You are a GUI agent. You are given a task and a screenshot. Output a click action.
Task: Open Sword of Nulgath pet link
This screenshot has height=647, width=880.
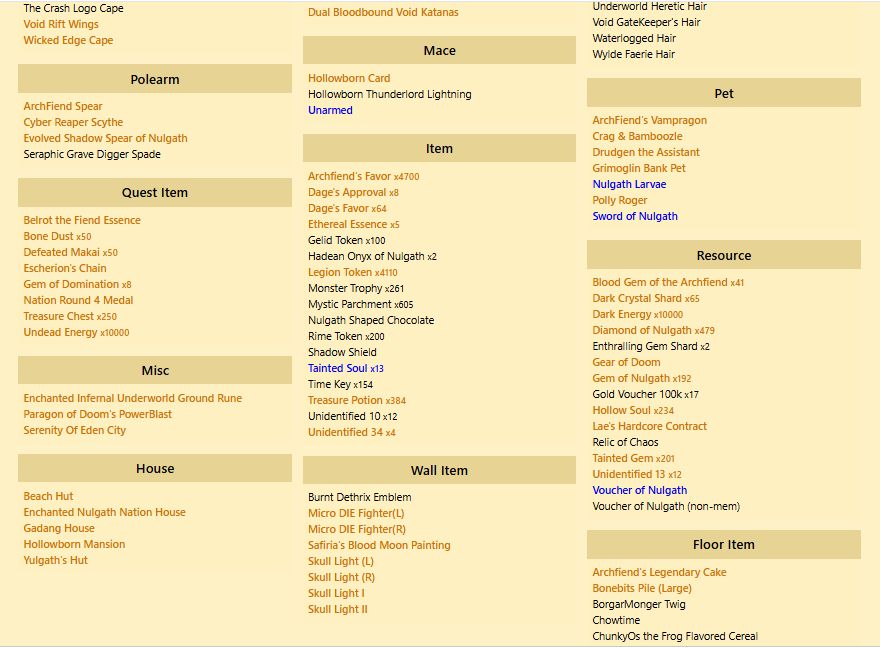[635, 216]
